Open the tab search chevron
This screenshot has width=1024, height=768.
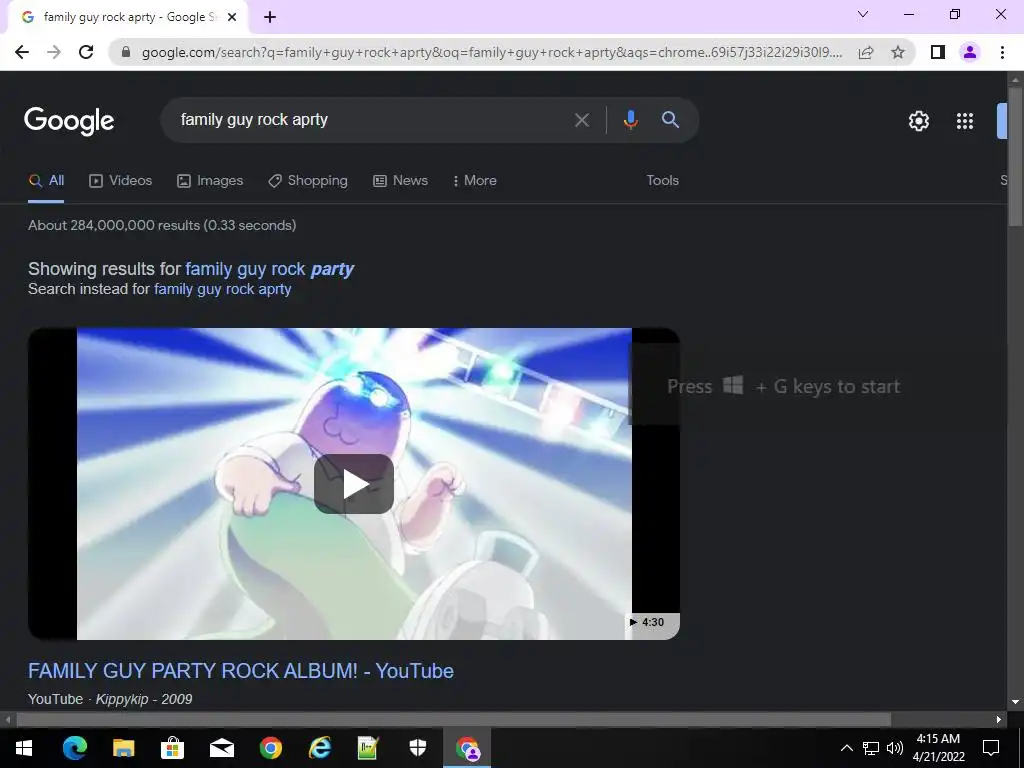[863, 14]
